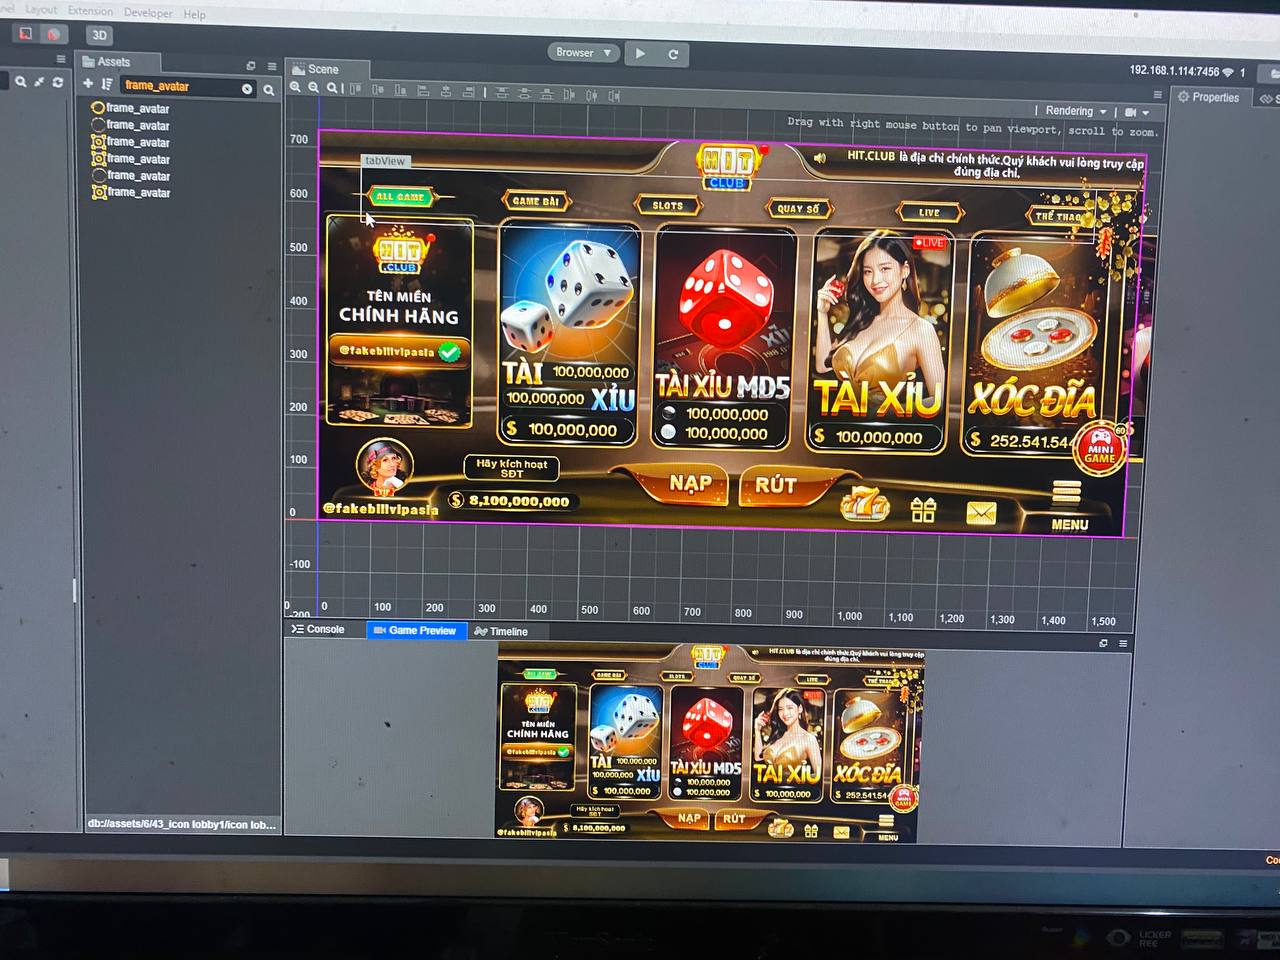Collapse all nodes in left panel
This screenshot has width=1280, height=960.
click(40, 82)
